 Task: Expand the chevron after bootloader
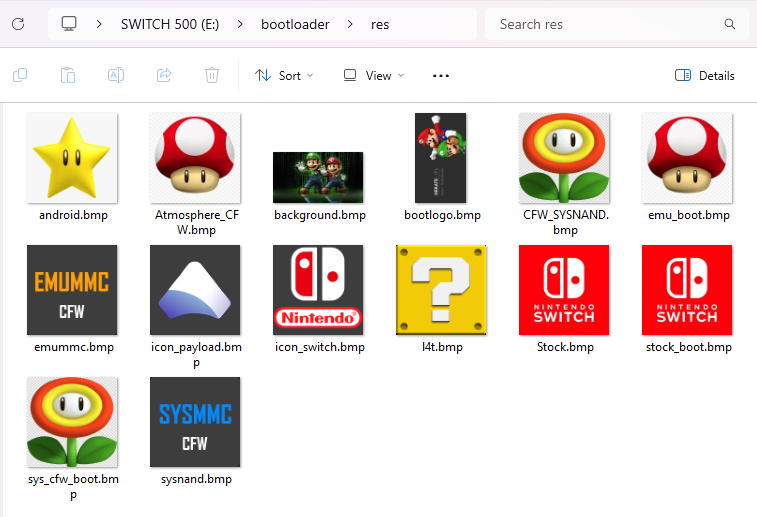[350, 24]
